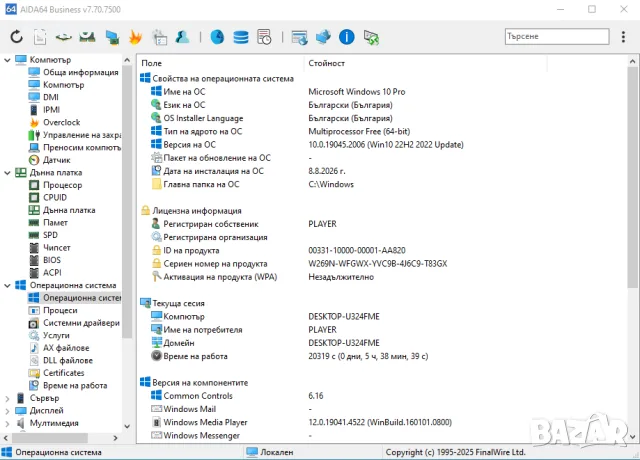Screen dimensions: 640x460
Task: Expand the Дисплей tree branch
Action: click(7, 411)
